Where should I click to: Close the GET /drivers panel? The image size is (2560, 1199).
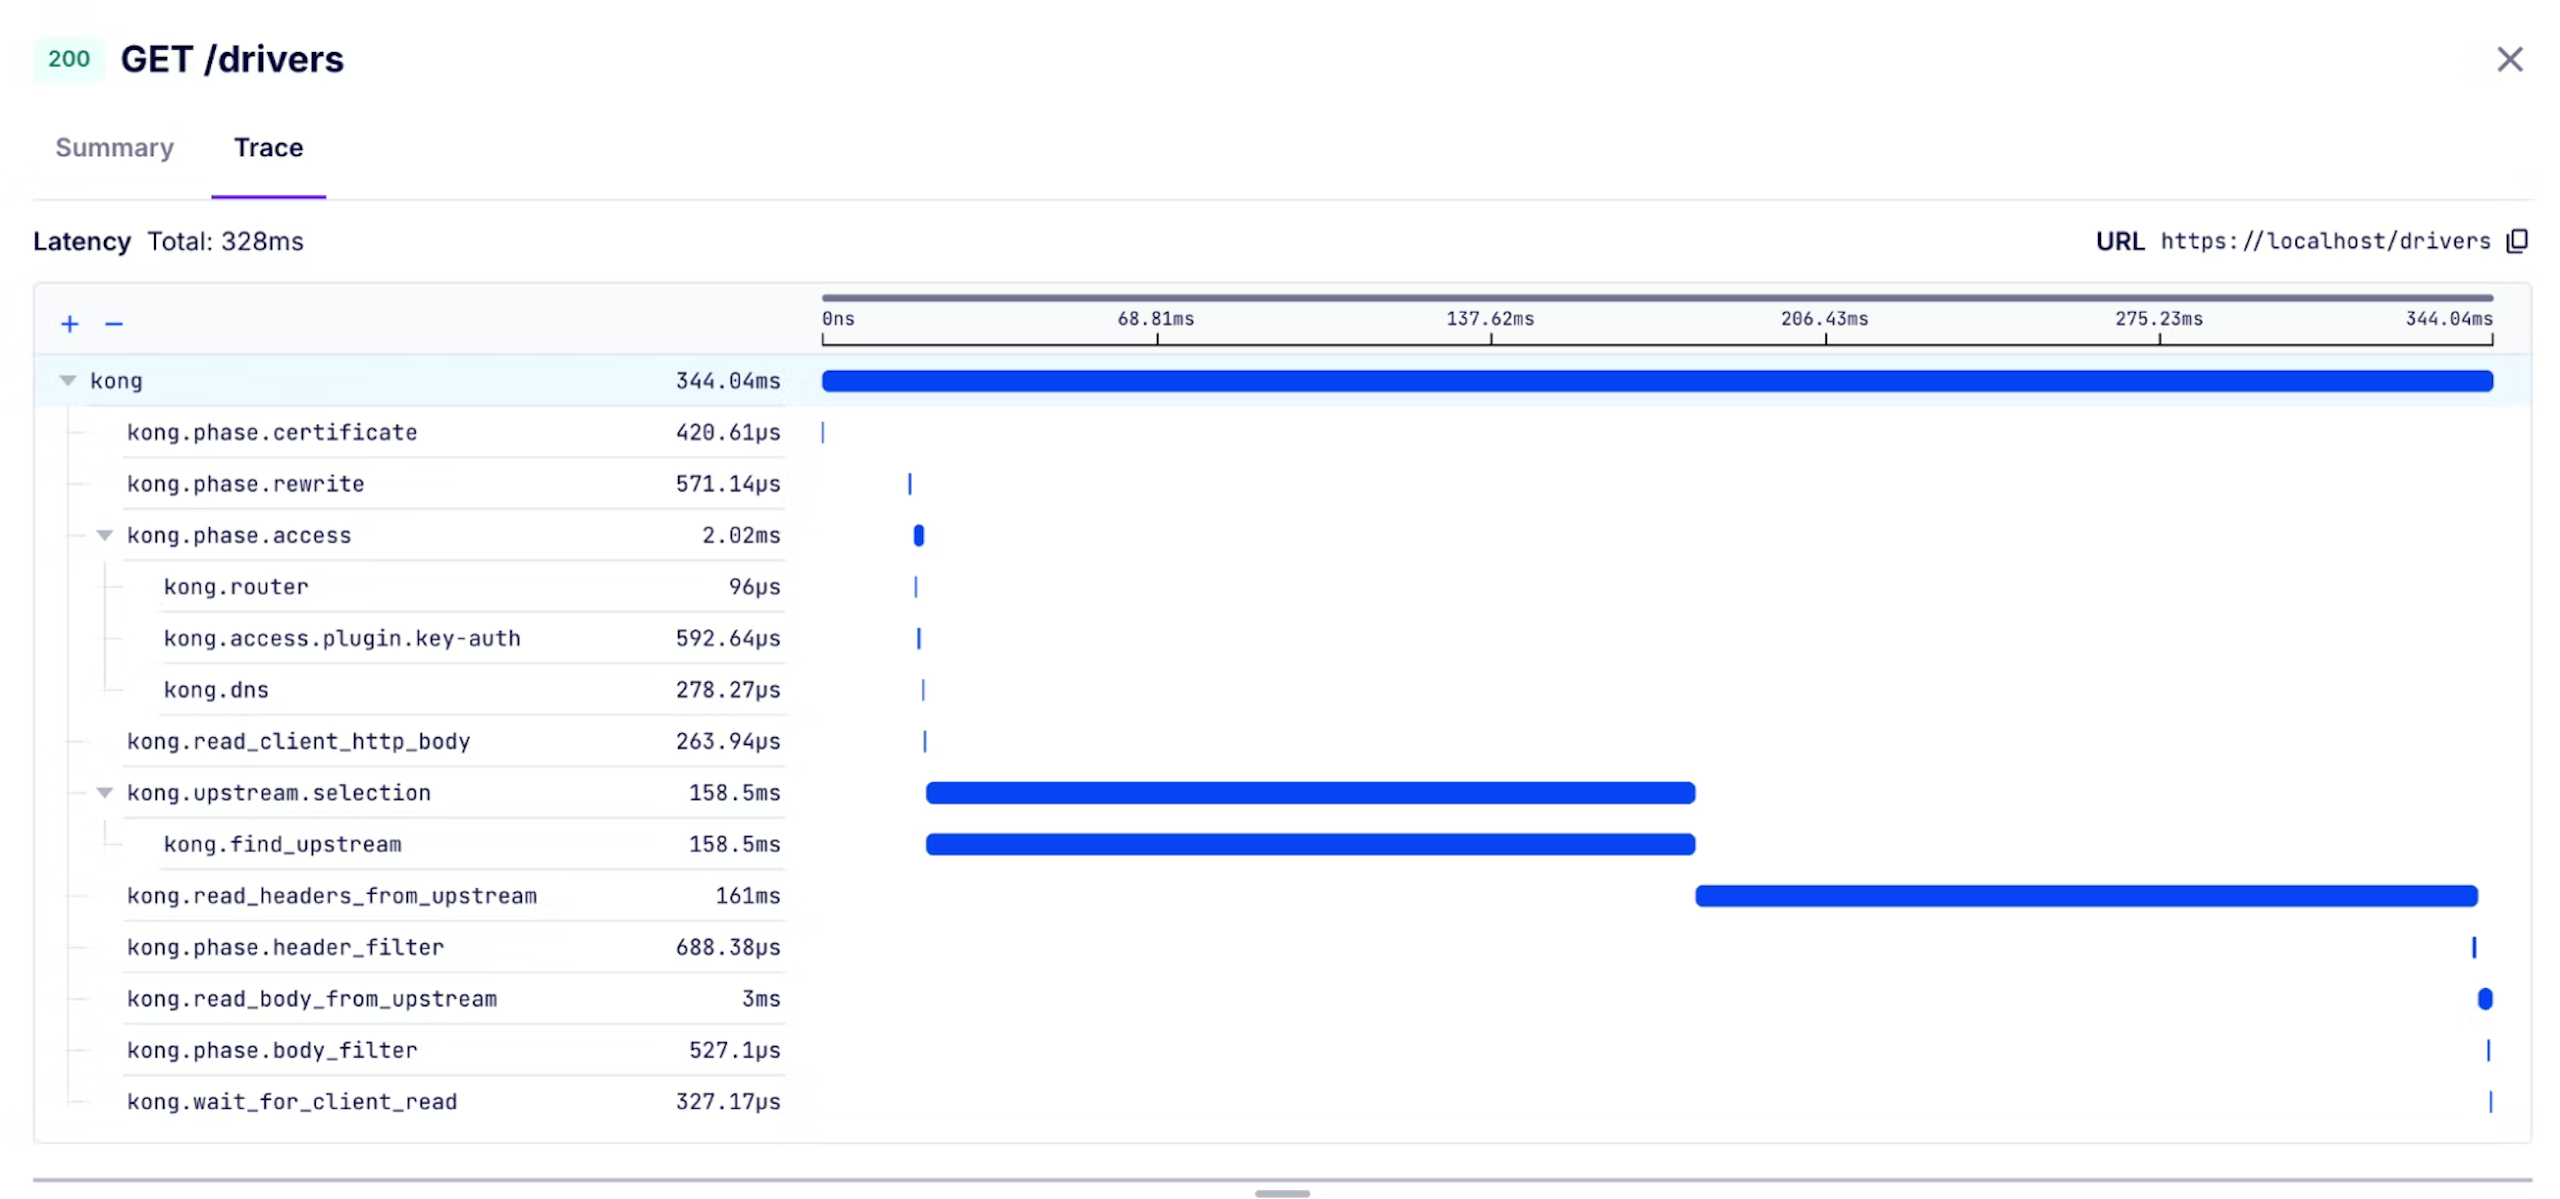click(x=2509, y=59)
